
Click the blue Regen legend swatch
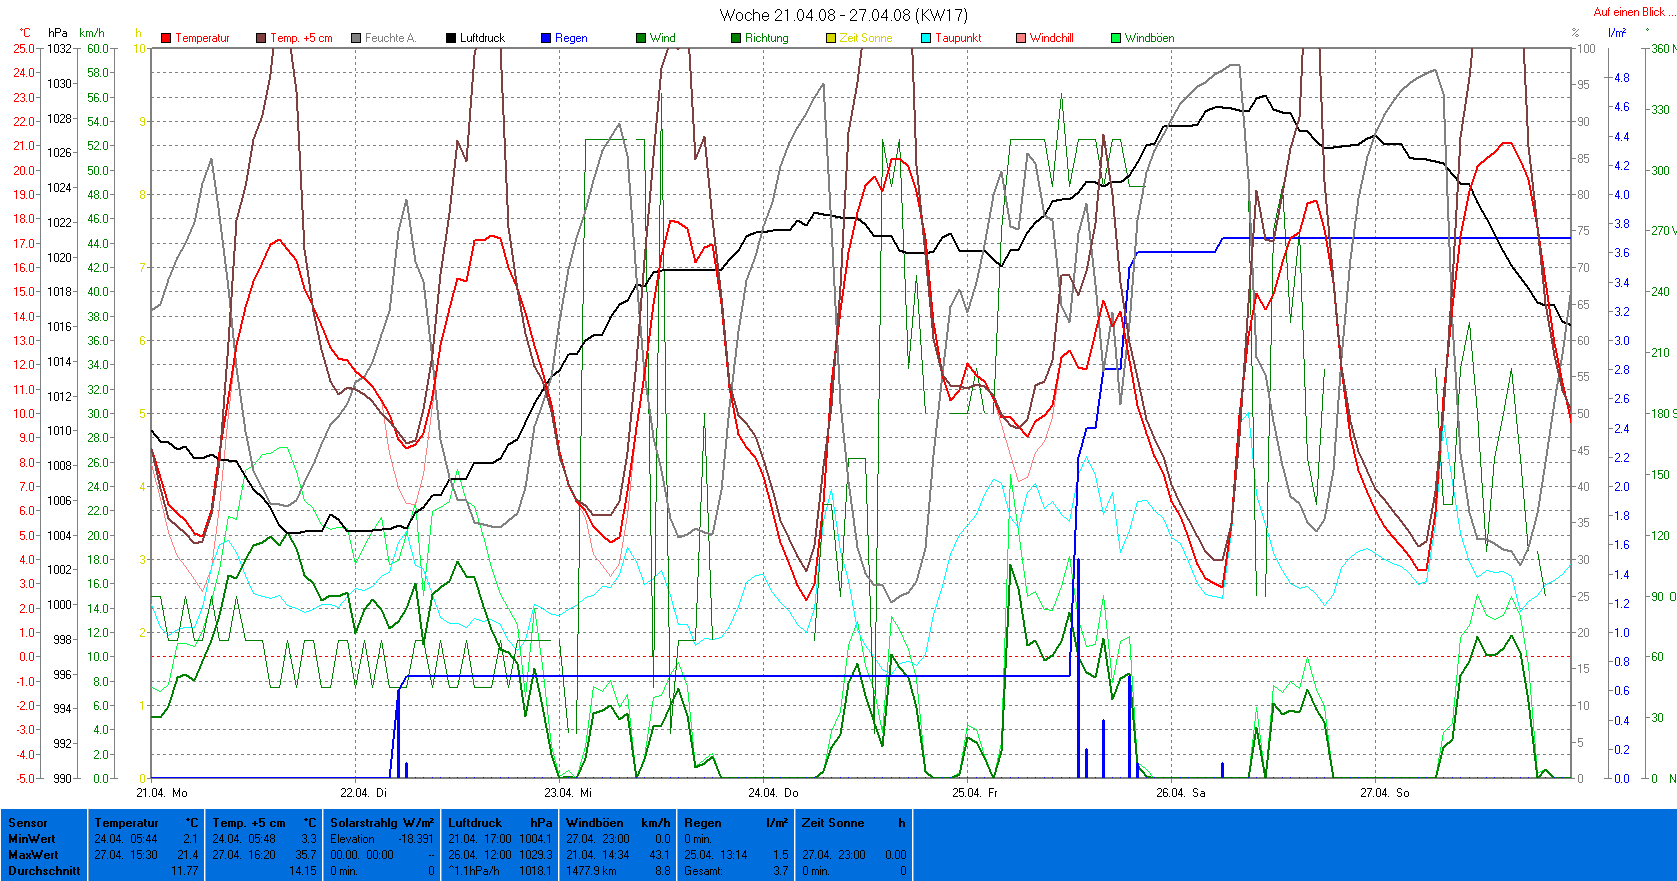coord(546,38)
